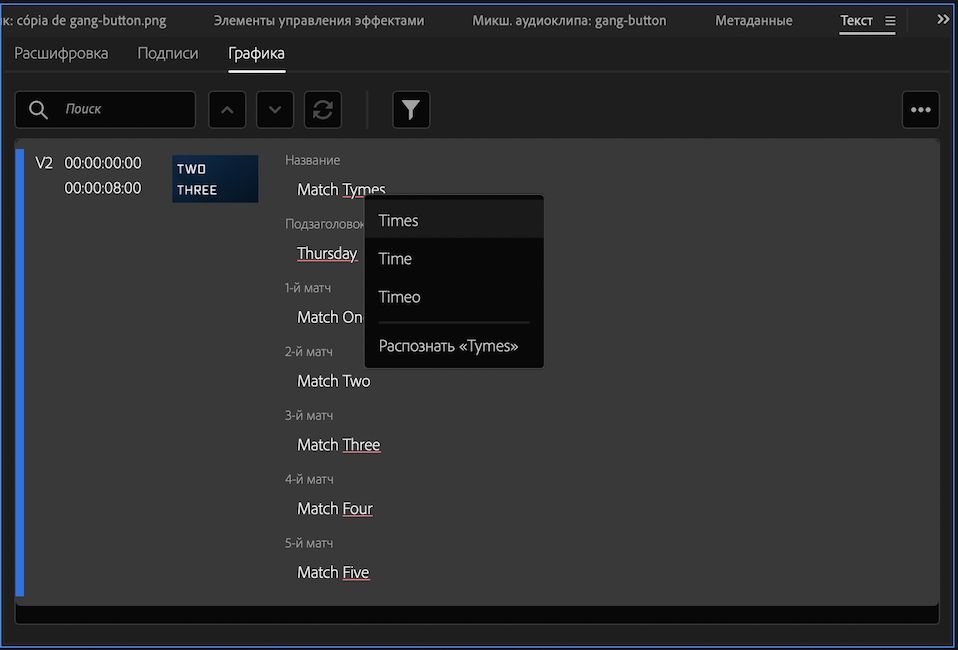Viewport: 958px width, 650px height.
Task: Open Микш. аудиоклипа: gang-button tab
Action: pos(569,21)
